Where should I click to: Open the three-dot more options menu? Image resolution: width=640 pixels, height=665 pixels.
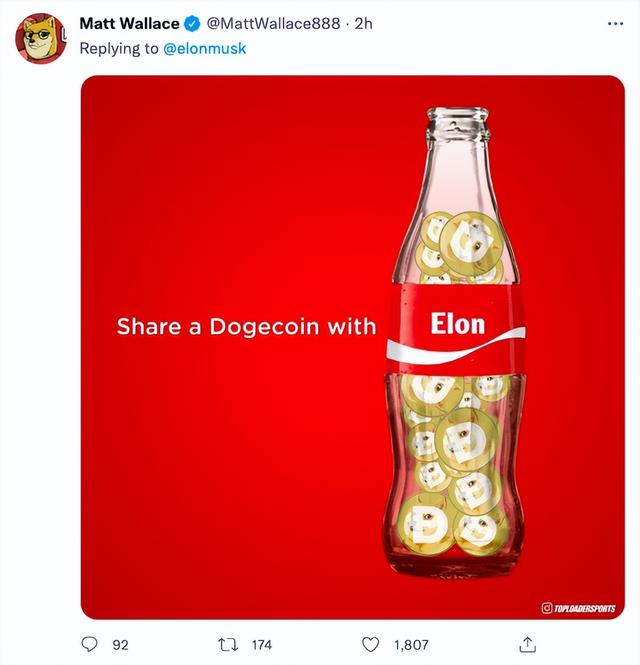point(614,24)
